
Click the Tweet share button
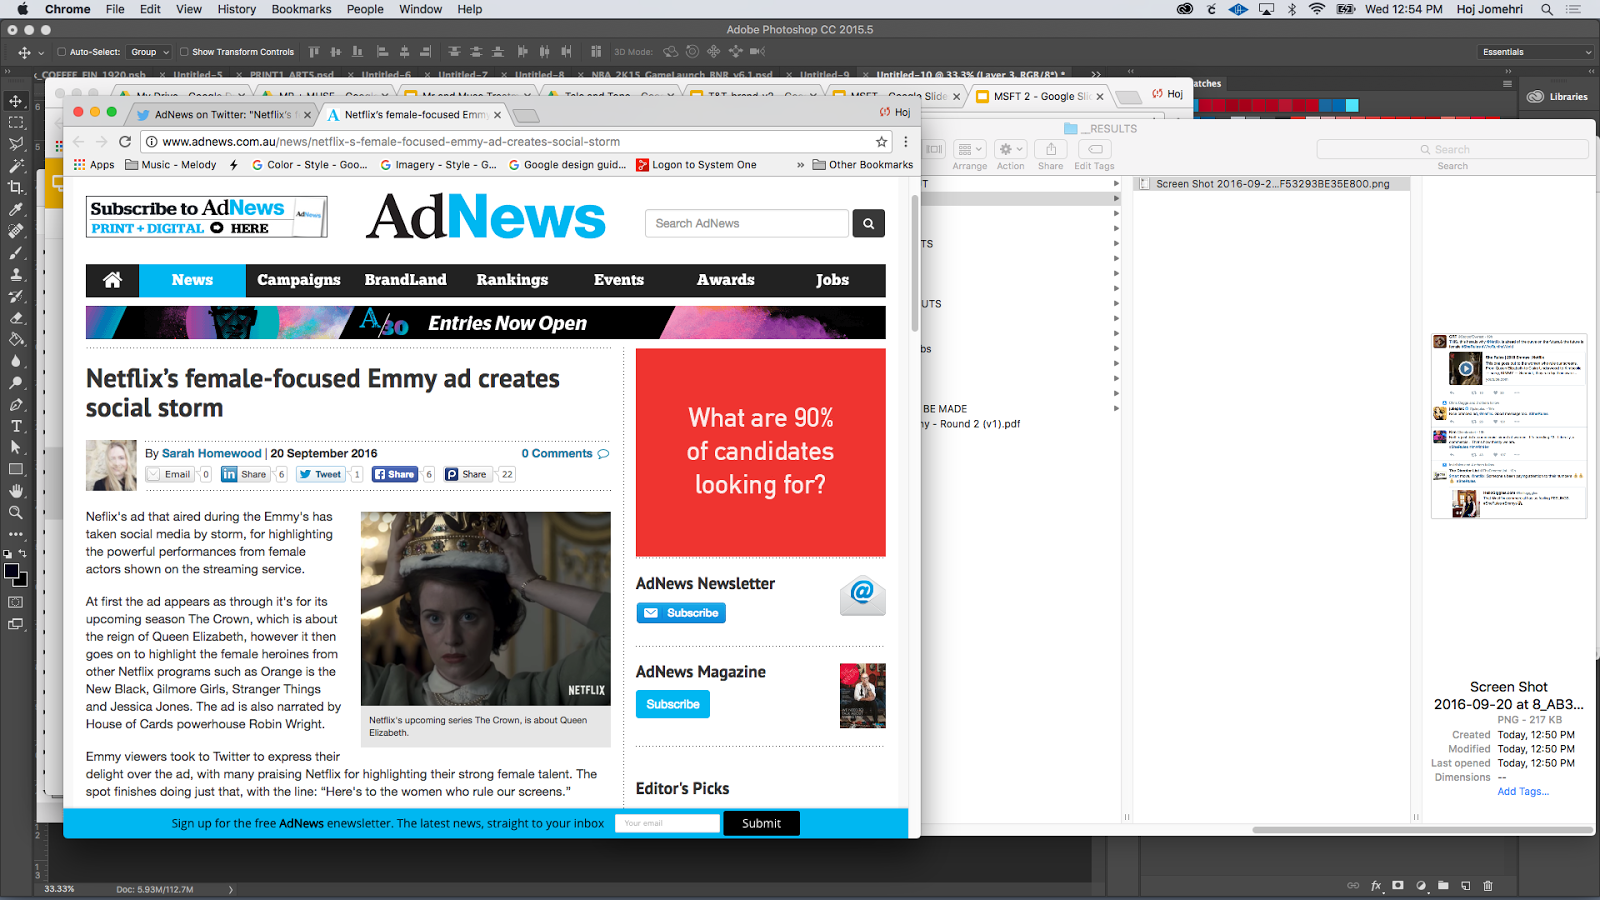tap(320, 475)
